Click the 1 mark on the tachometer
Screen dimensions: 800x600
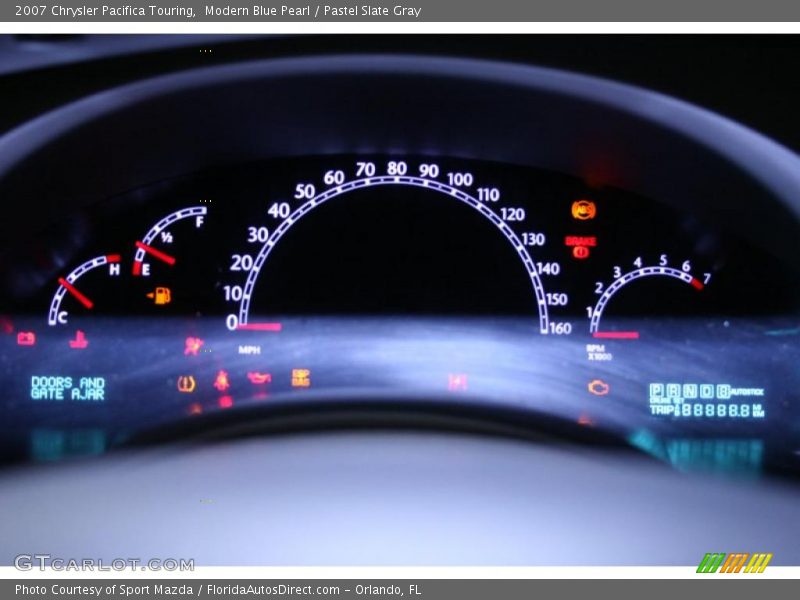pos(589,311)
